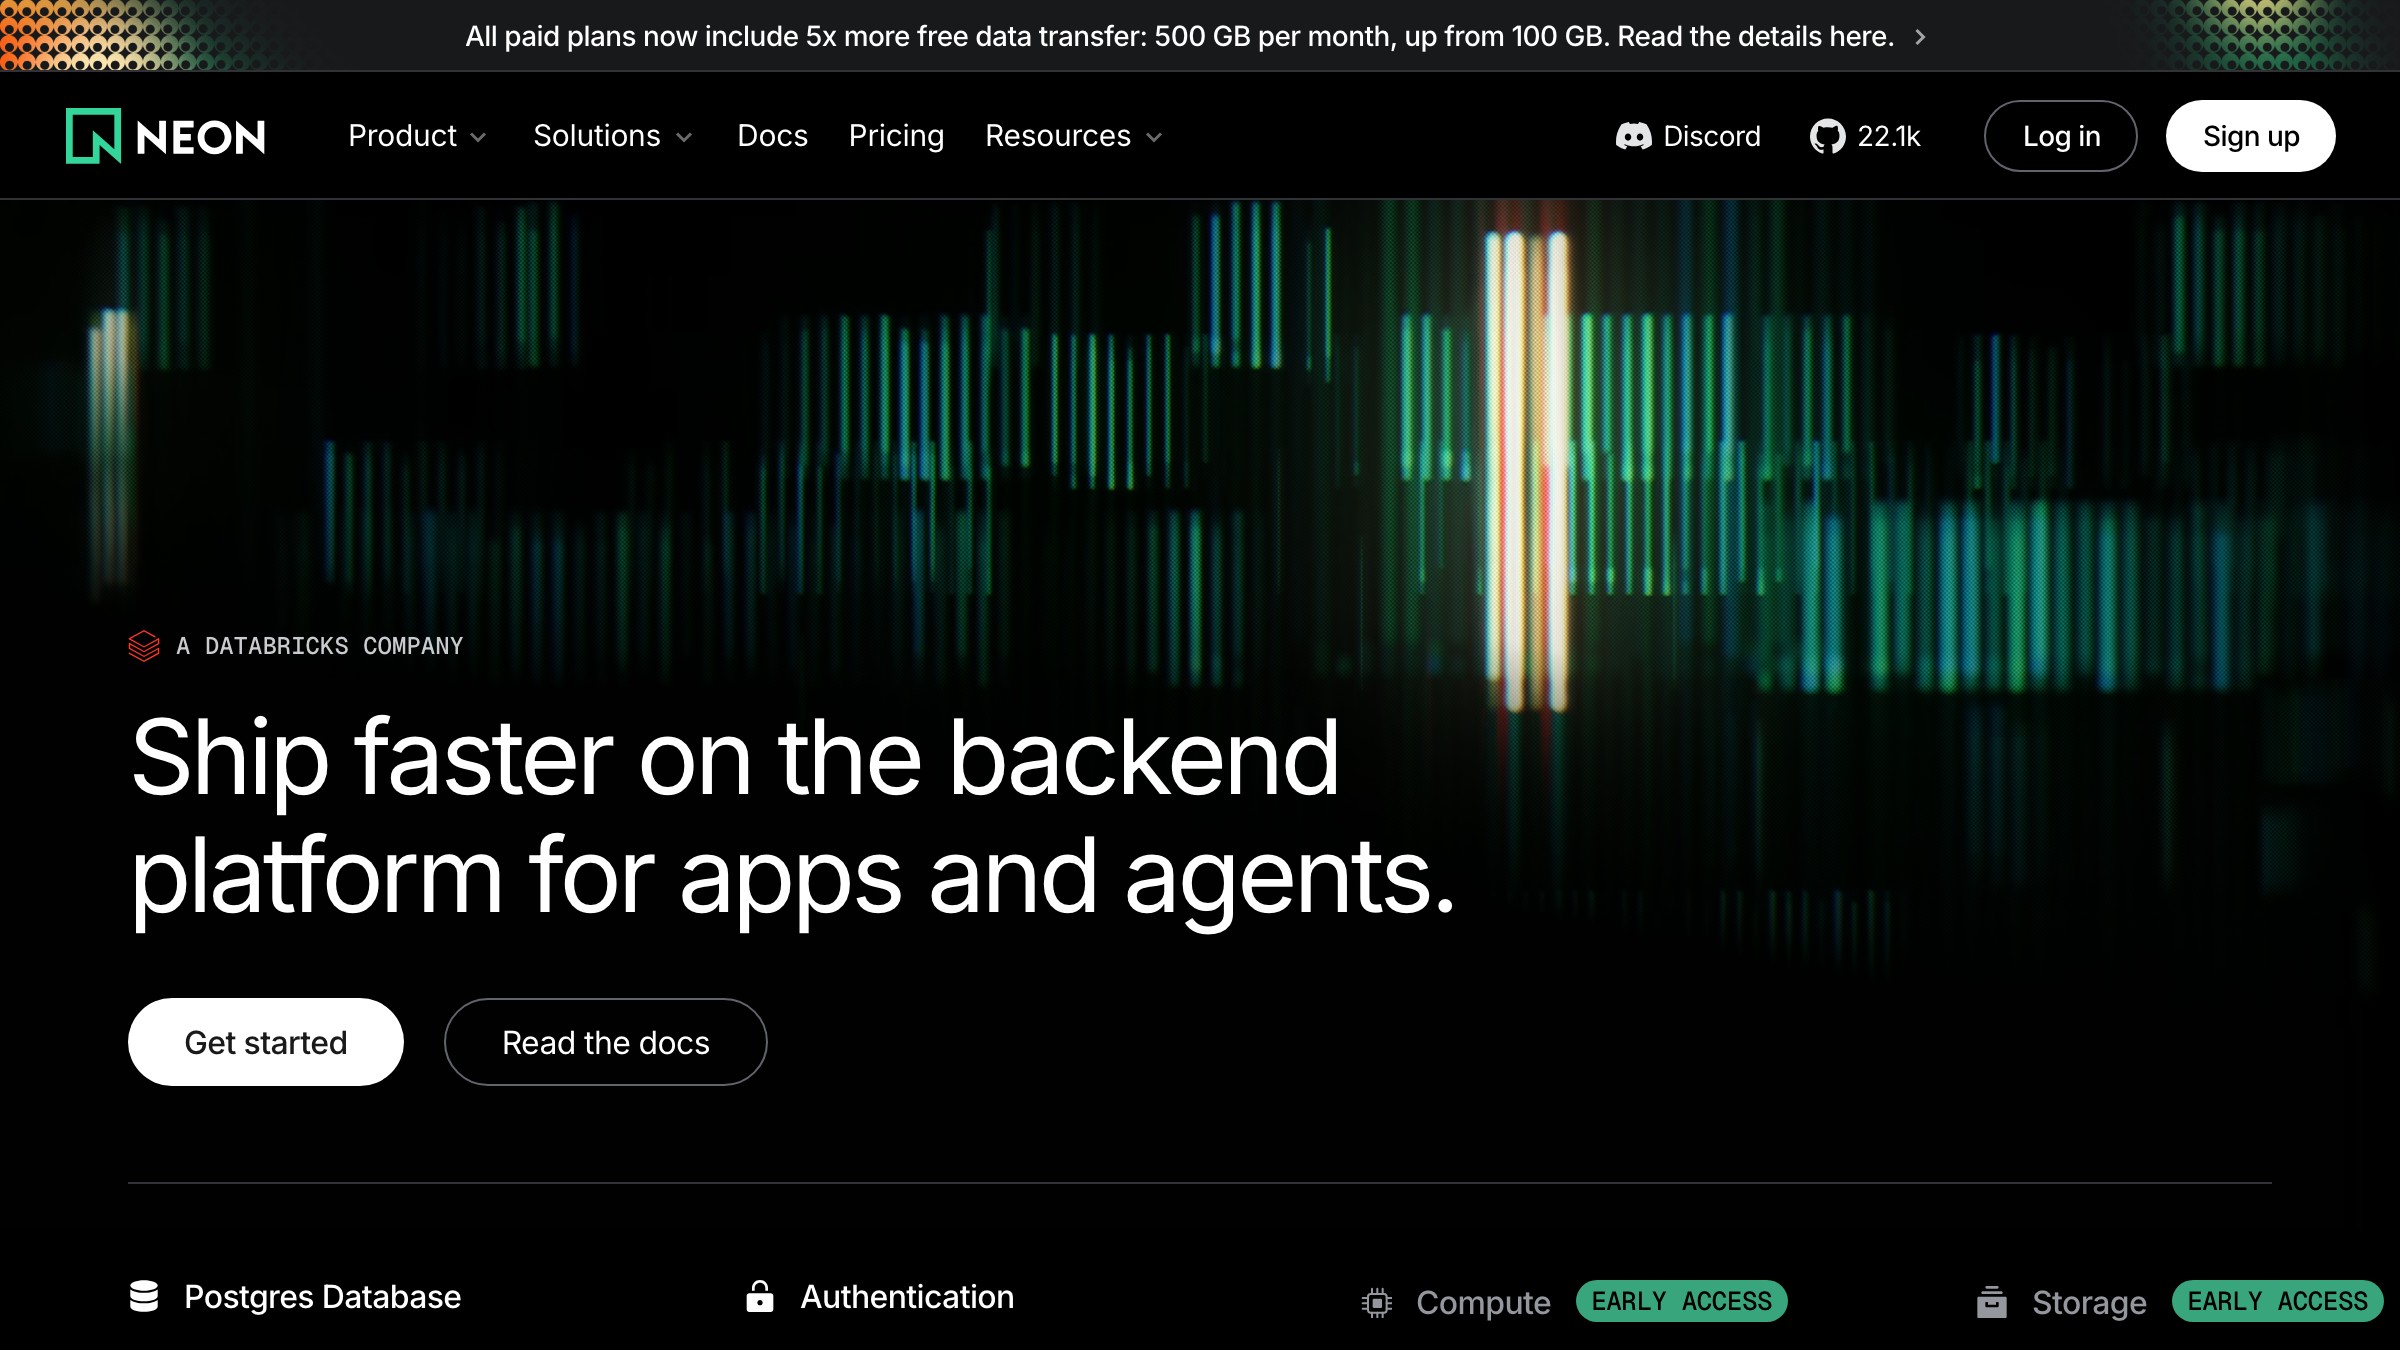Viewport: 2400px width, 1350px height.
Task: Click Storage's EARLY ACCESS badge
Action: click(x=2278, y=1301)
